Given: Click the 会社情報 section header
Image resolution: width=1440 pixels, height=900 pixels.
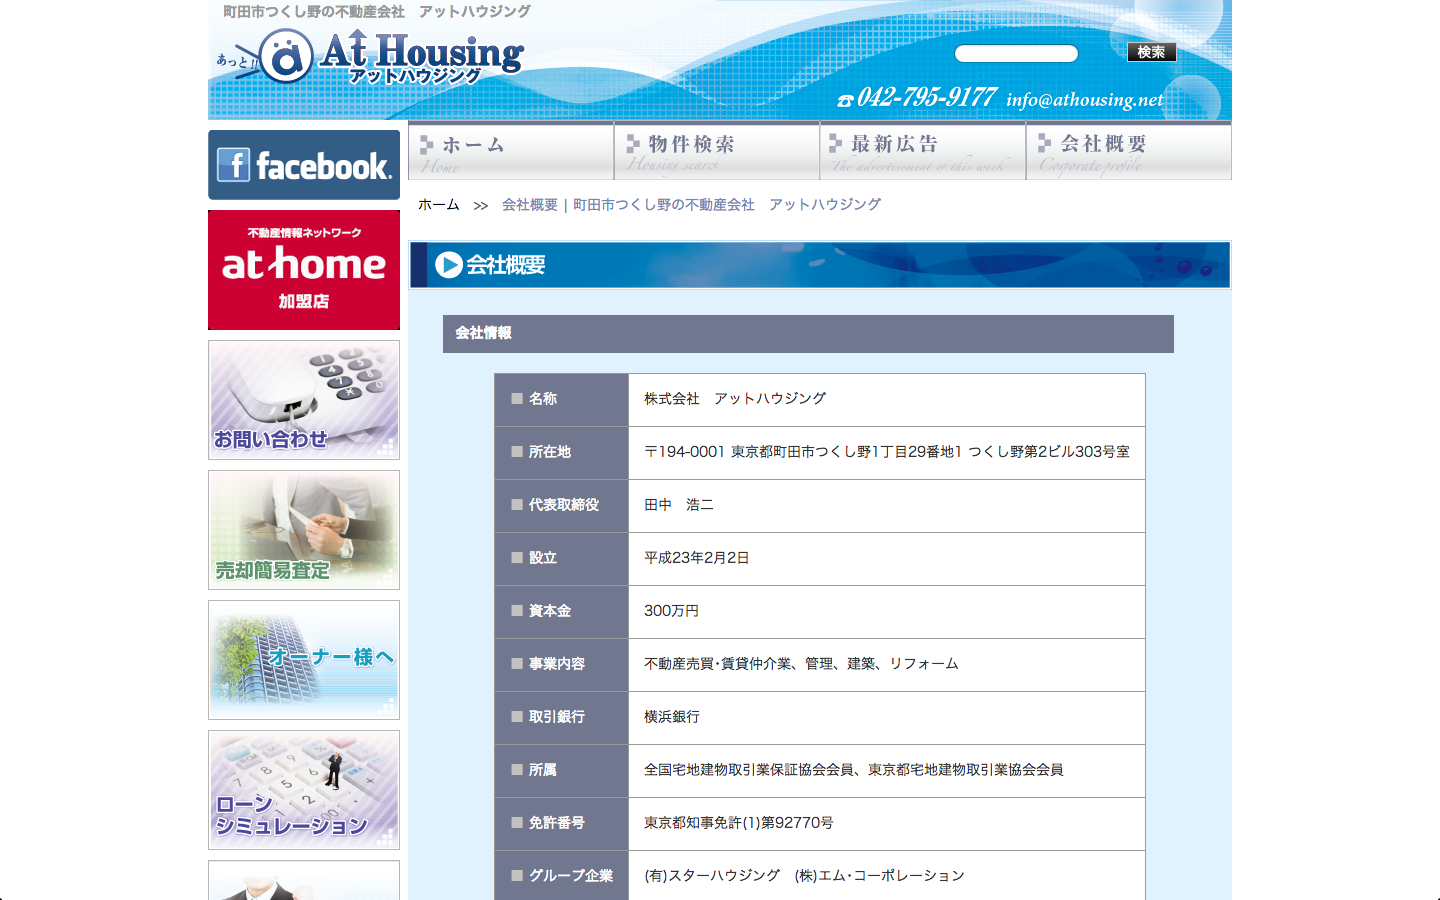Looking at the screenshot, I should click(808, 334).
